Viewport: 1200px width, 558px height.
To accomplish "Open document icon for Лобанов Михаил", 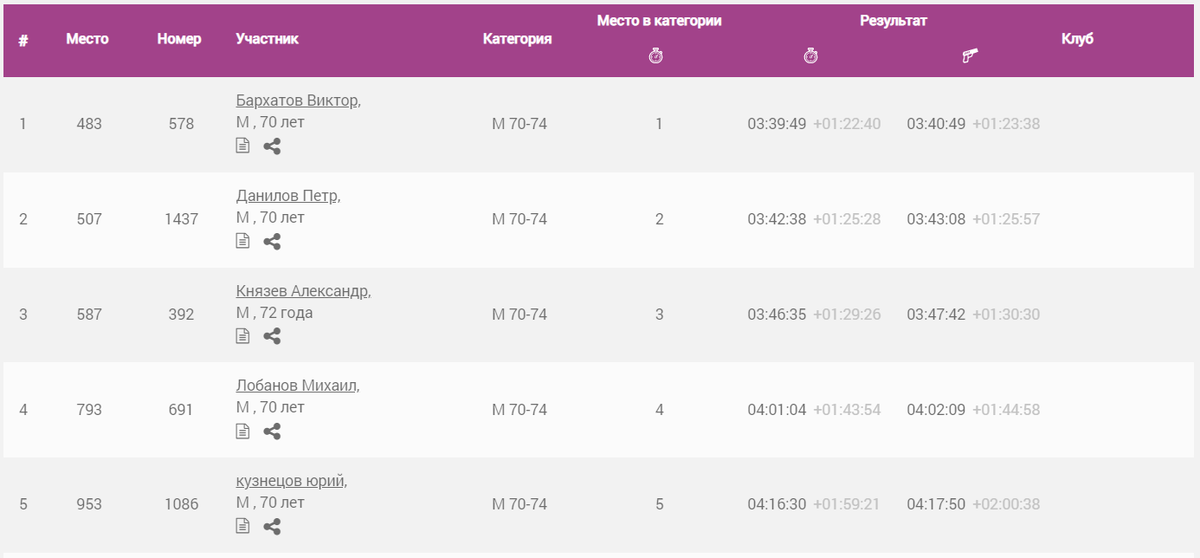I will pos(242,431).
